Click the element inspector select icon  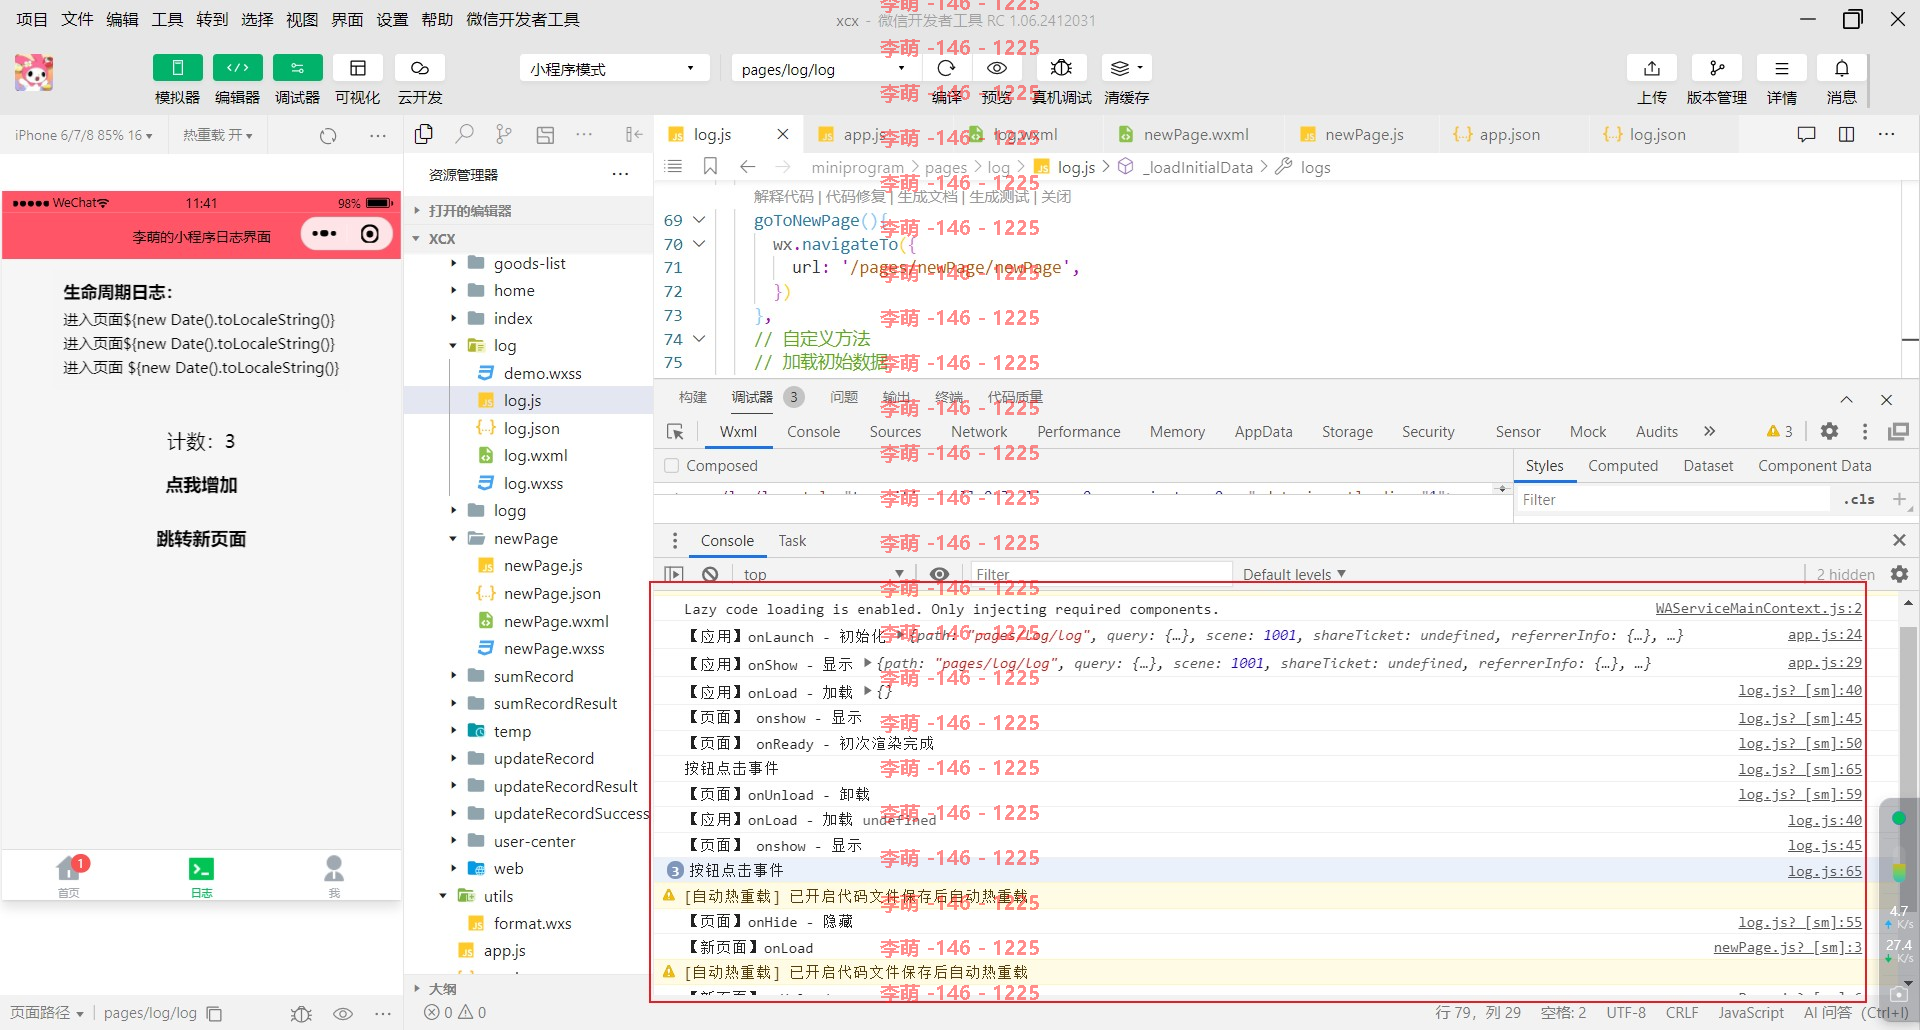(x=675, y=432)
